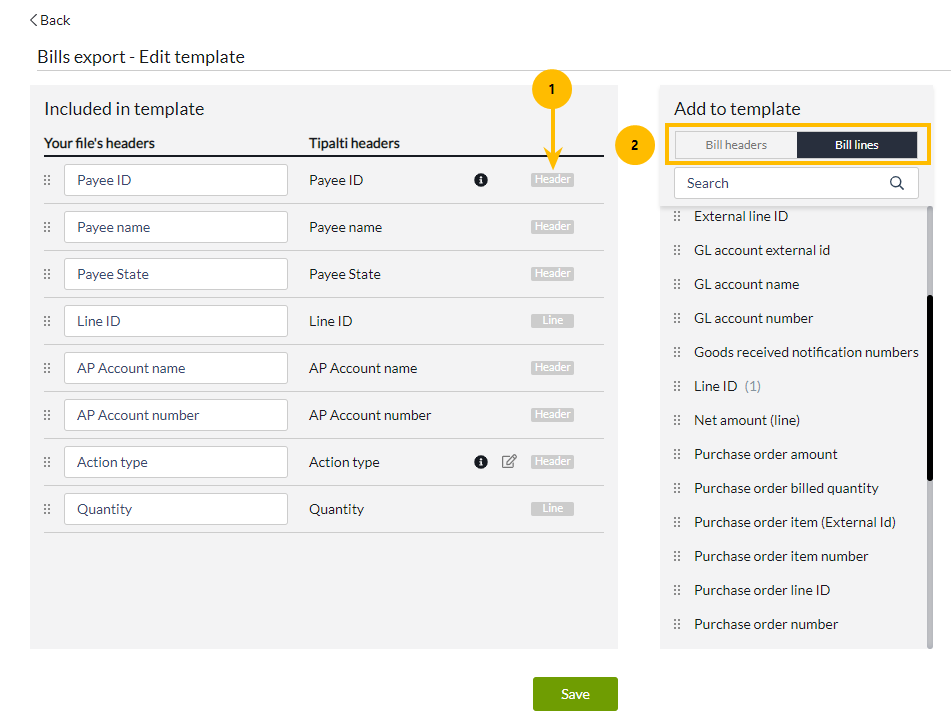The width and height of the screenshot is (951, 723).
Task: Click the drag handle of External line ID item
Action: point(678,216)
